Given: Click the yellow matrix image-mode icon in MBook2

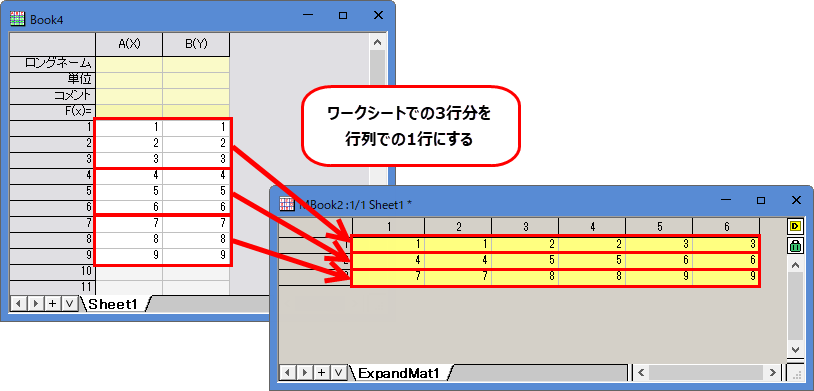Looking at the screenshot, I should click(x=795, y=226).
